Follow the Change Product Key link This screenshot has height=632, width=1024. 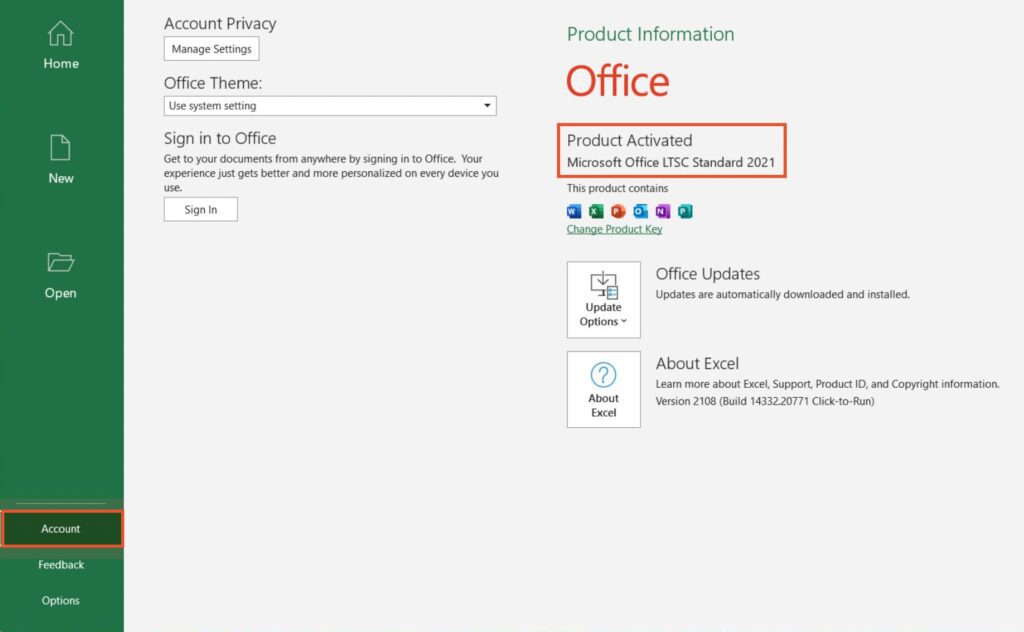pyautogui.click(x=614, y=229)
